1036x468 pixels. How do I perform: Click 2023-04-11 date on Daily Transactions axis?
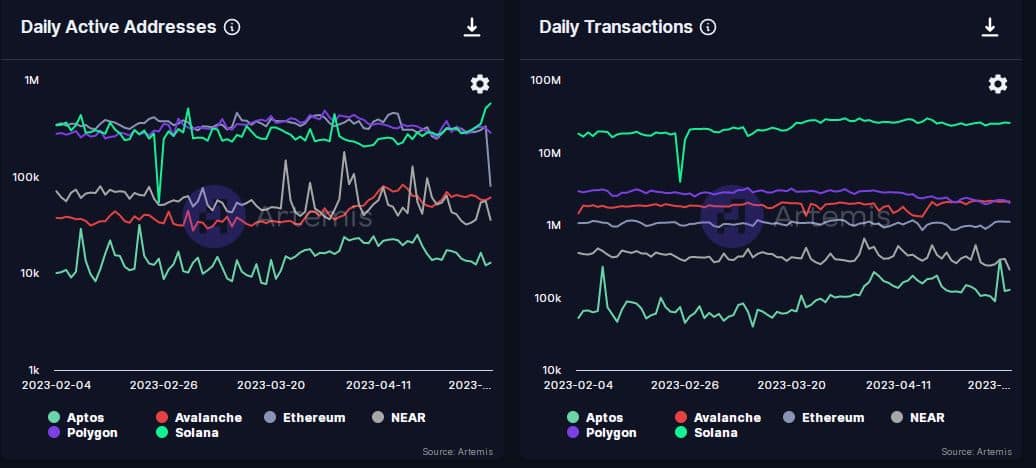pos(898,385)
